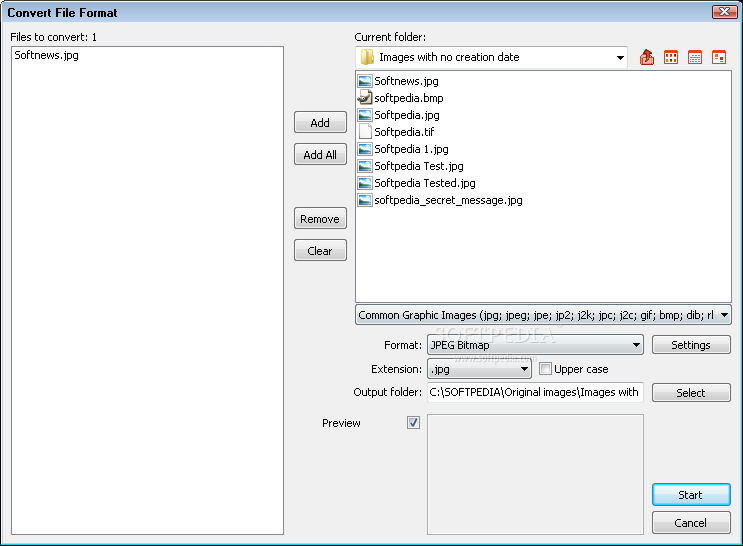This screenshot has height=546, width=743.
Task: Click the Add button
Action: point(320,123)
